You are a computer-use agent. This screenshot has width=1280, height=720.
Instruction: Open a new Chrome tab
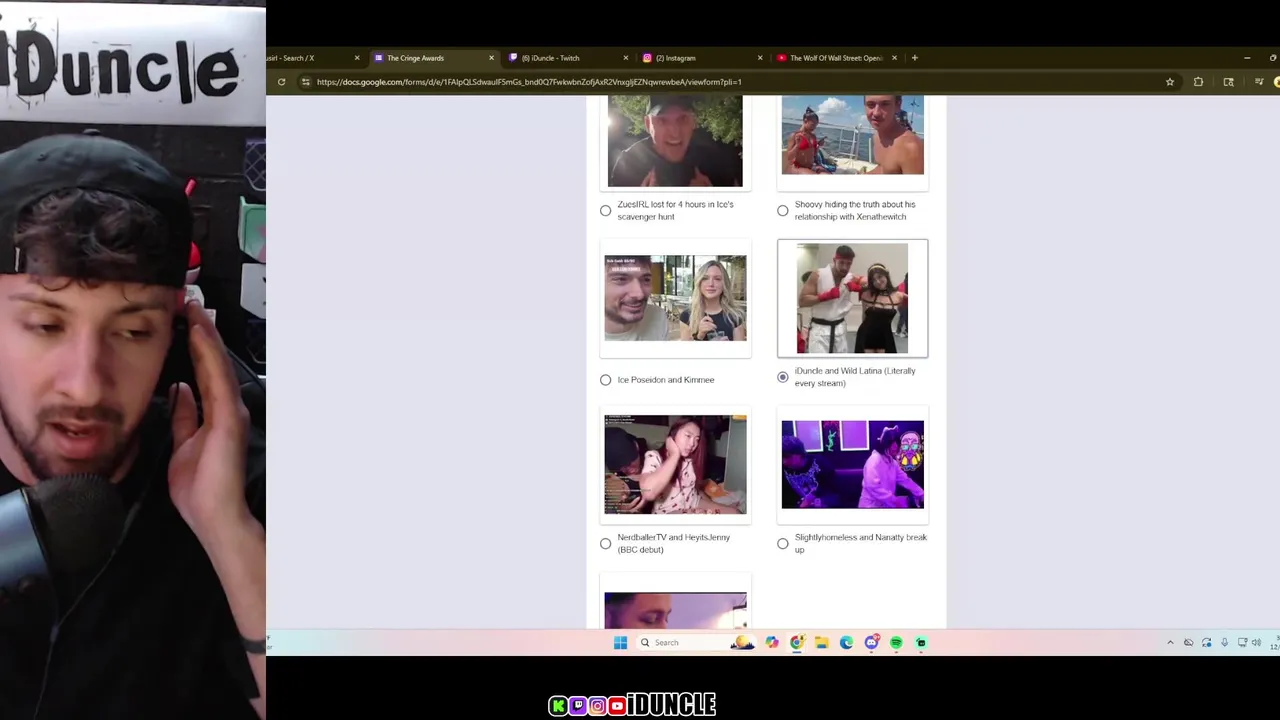coord(914,58)
